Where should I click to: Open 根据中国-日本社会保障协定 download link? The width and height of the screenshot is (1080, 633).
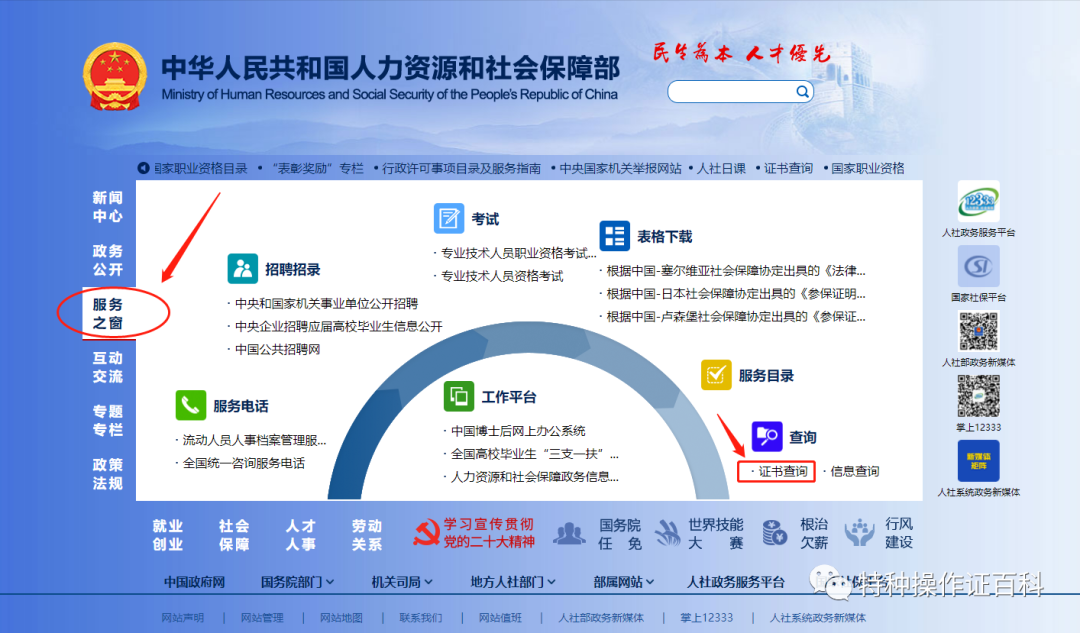(736, 293)
